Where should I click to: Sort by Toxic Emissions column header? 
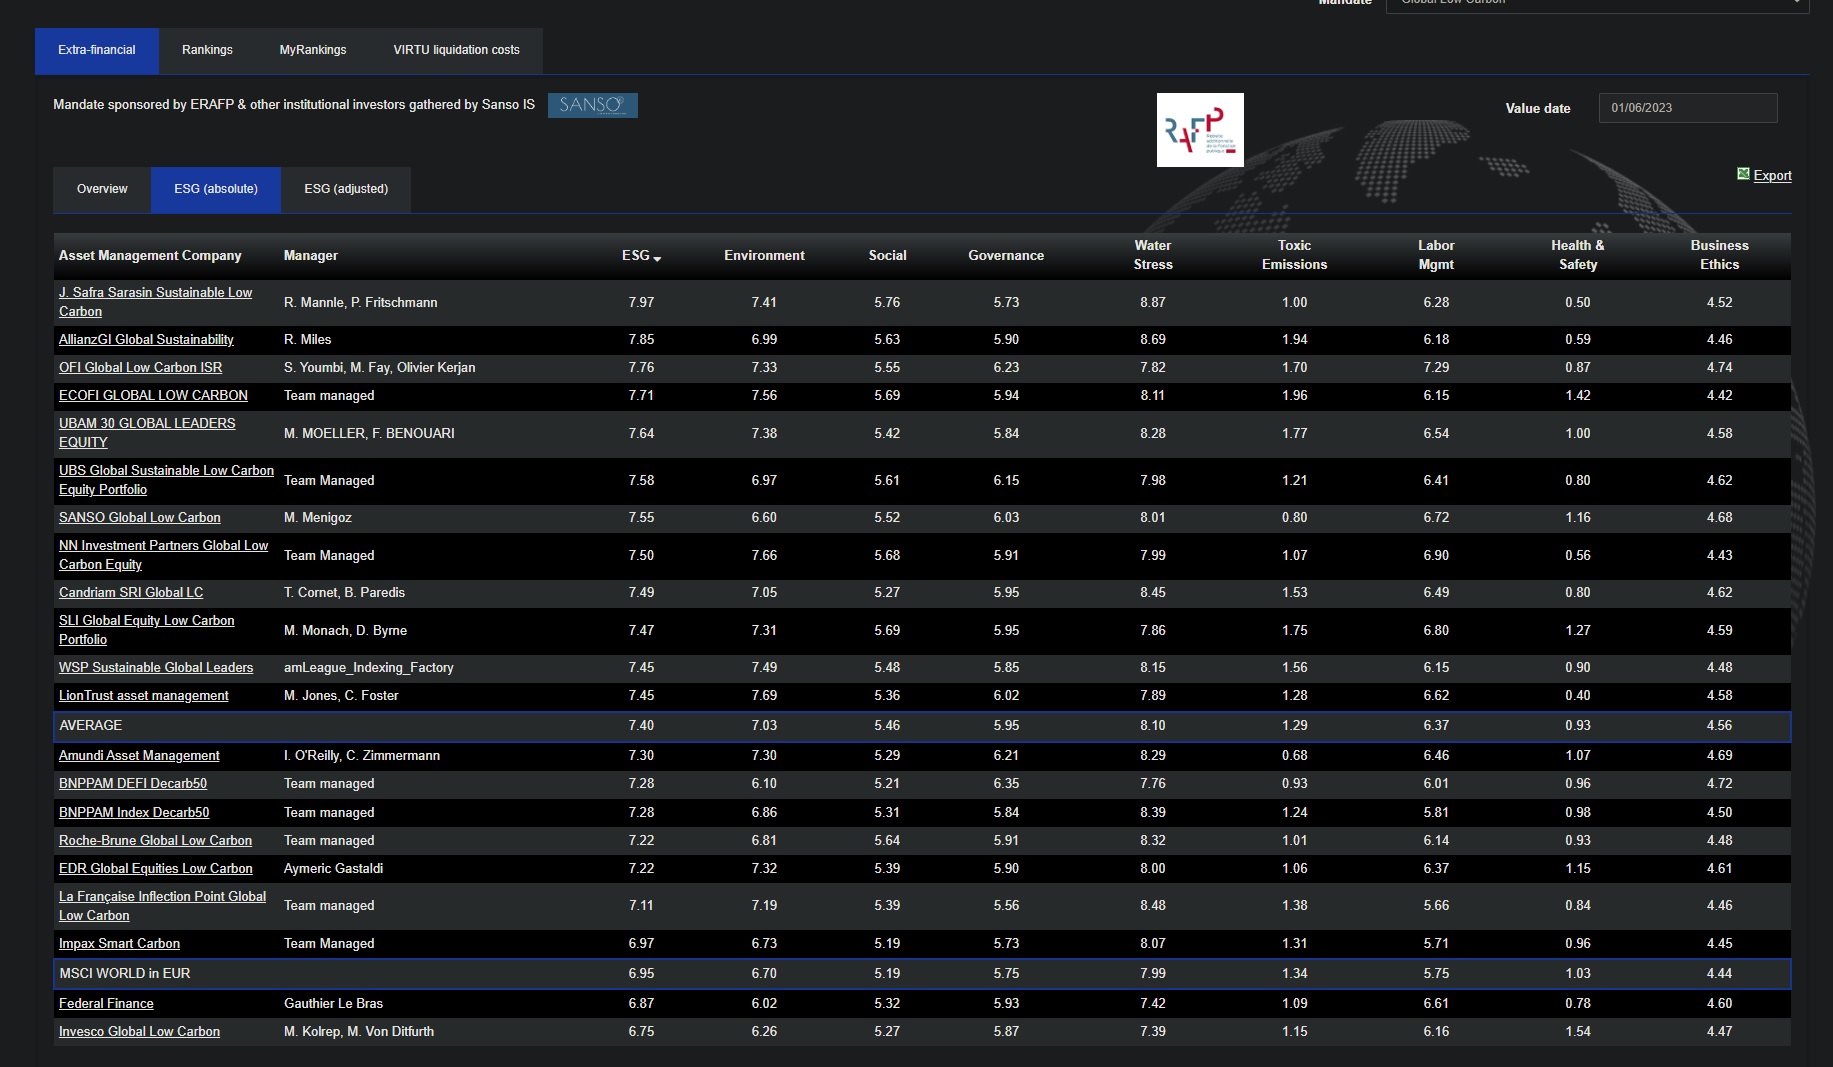[x=1294, y=255]
